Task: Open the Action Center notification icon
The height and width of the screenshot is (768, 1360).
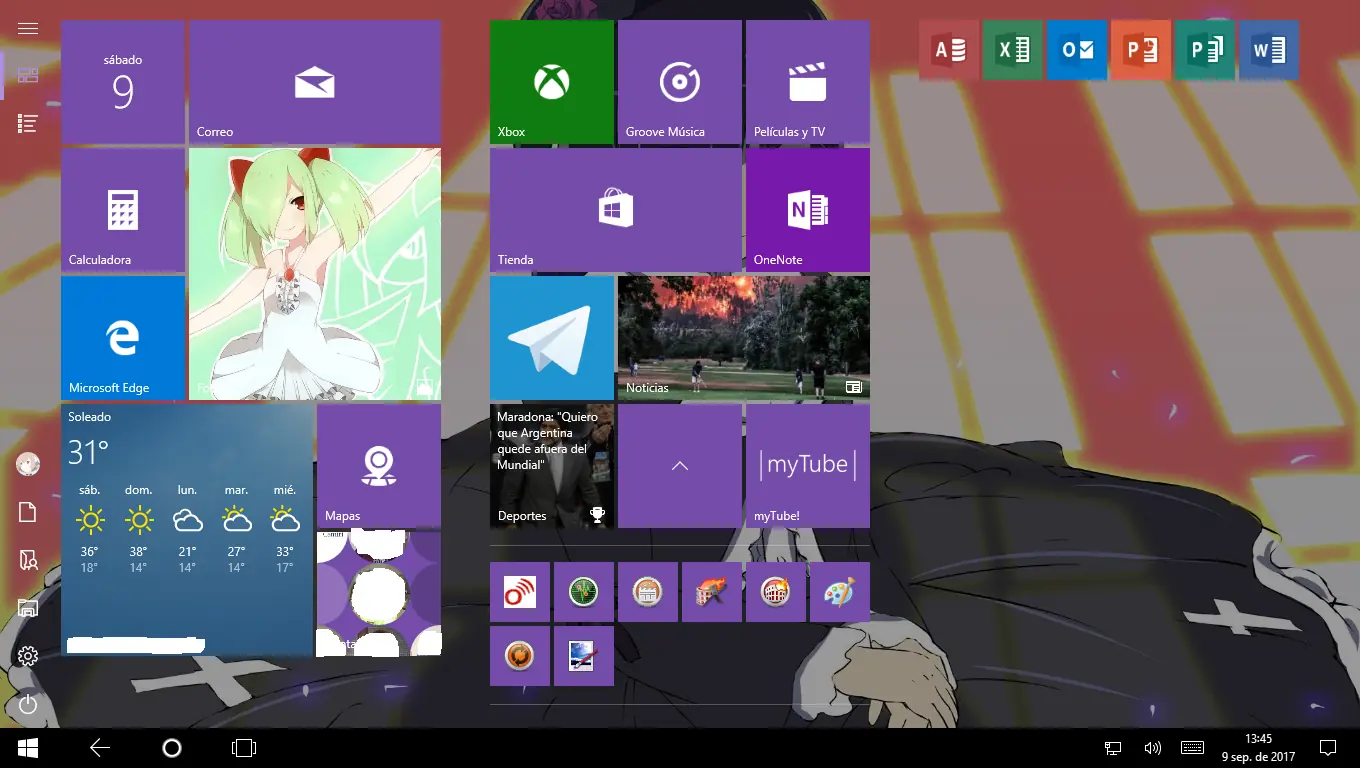Action: (x=1328, y=748)
